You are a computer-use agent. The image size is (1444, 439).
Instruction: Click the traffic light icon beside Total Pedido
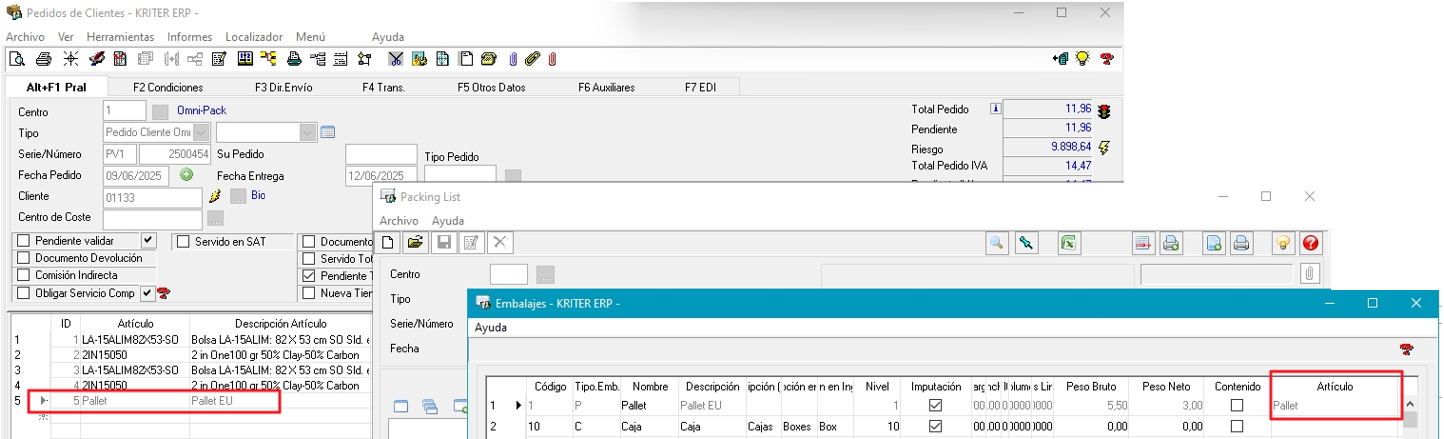(x=1104, y=110)
